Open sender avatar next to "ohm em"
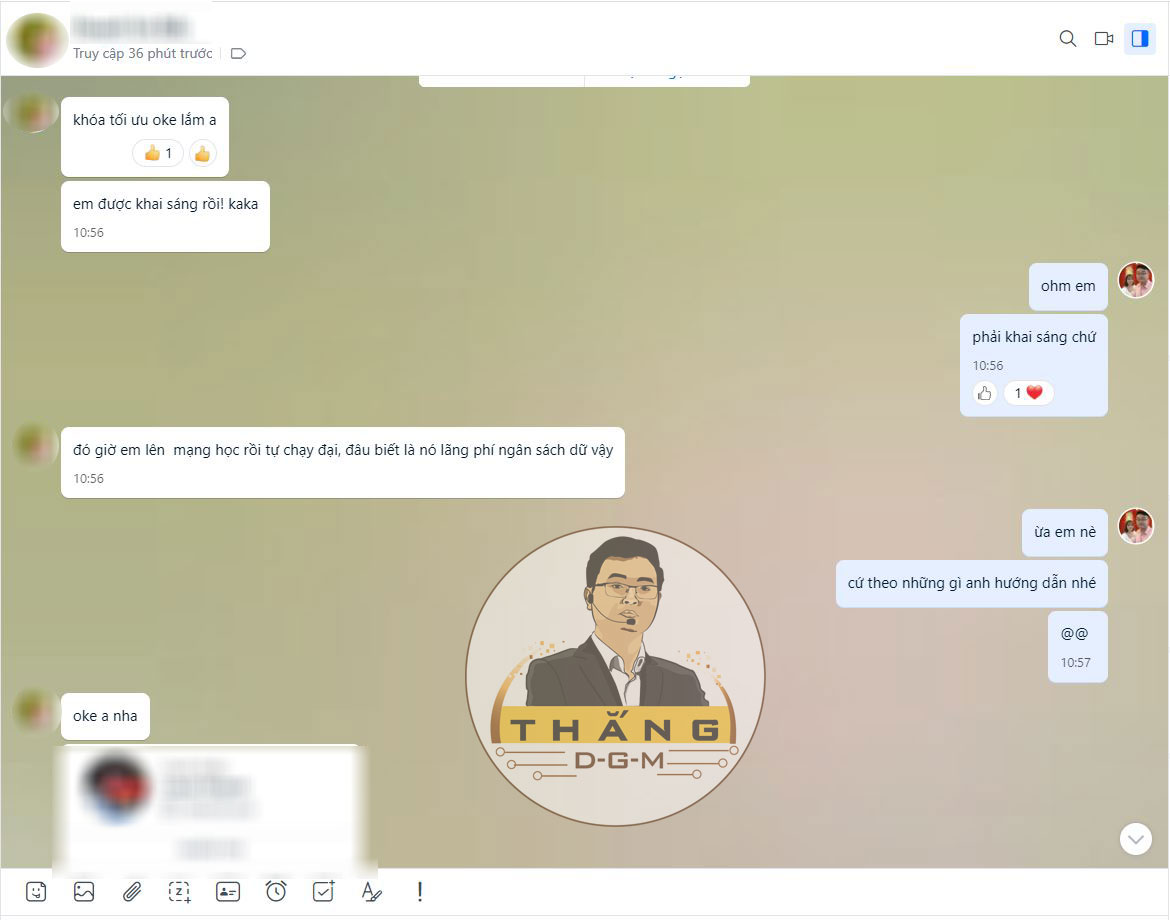The height and width of the screenshot is (920, 1170). click(x=1136, y=281)
